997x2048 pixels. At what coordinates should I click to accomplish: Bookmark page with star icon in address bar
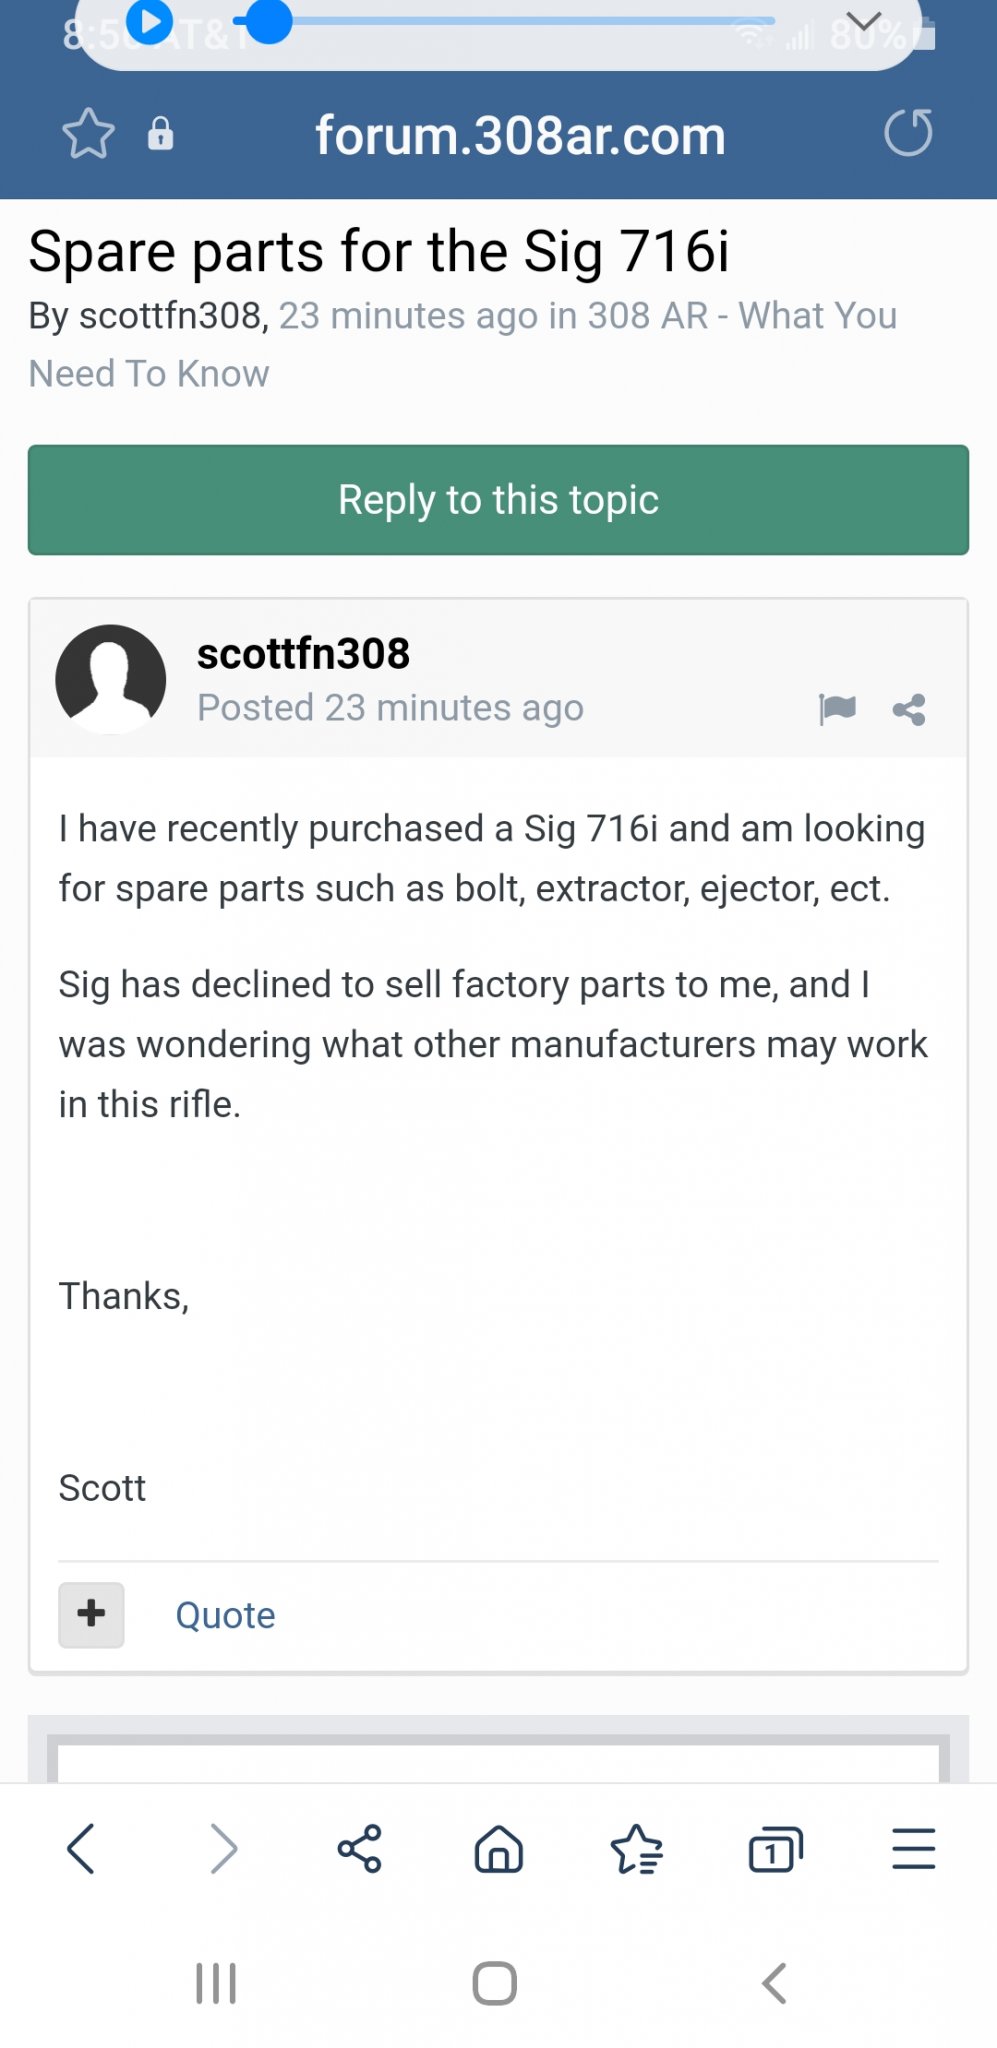point(88,134)
